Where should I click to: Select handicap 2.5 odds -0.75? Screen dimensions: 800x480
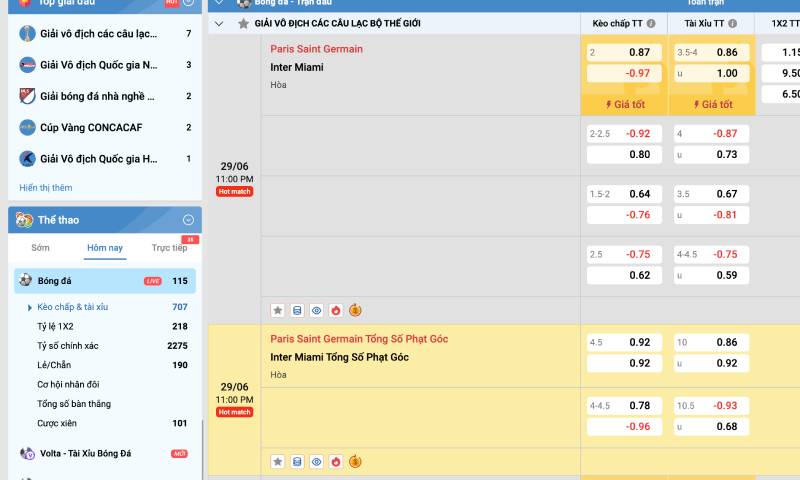point(624,254)
